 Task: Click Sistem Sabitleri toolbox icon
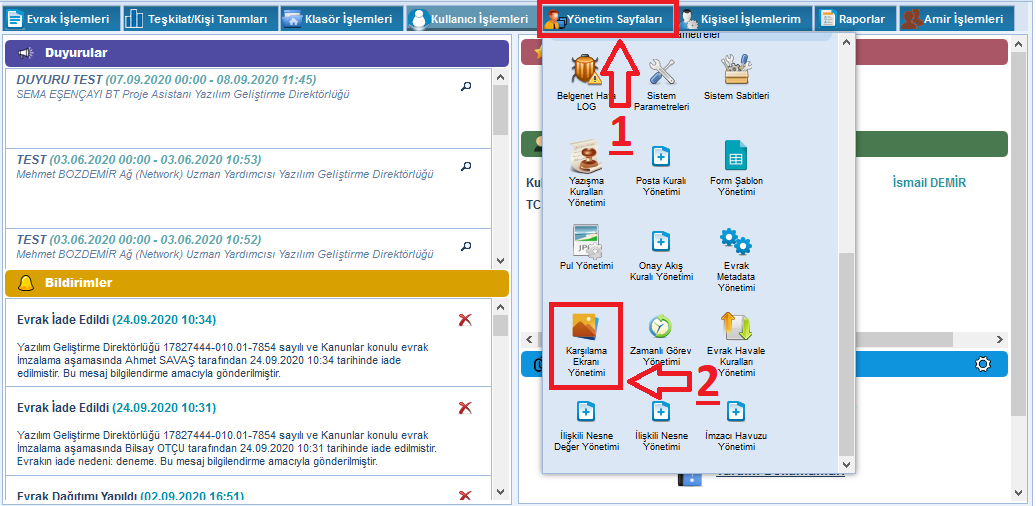point(736,70)
